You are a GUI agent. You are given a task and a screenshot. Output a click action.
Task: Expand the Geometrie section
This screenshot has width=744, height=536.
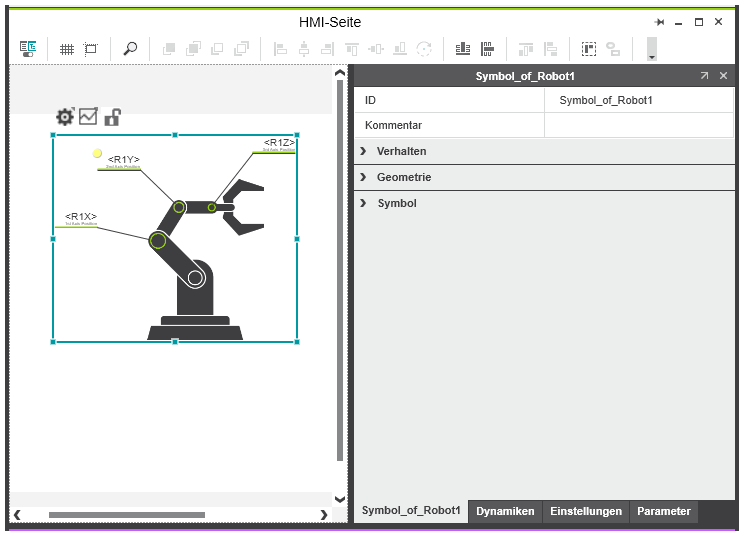364,177
